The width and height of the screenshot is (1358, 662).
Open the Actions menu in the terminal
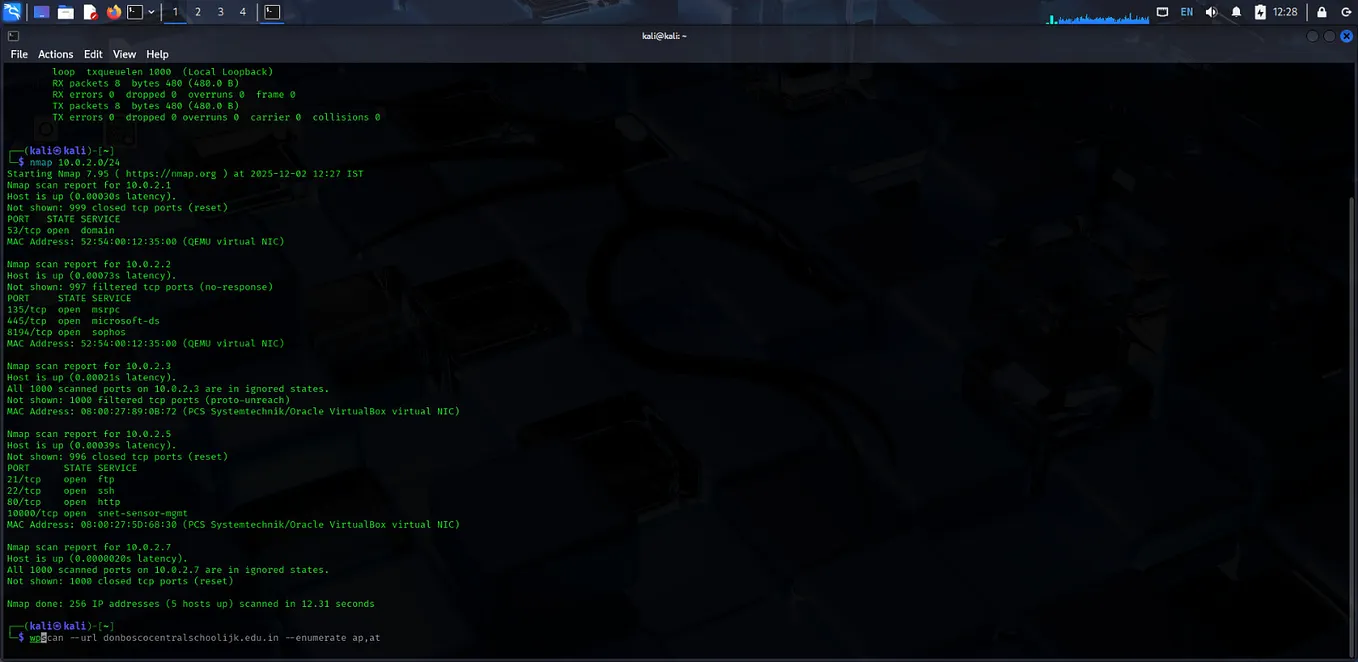pos(55,54)
